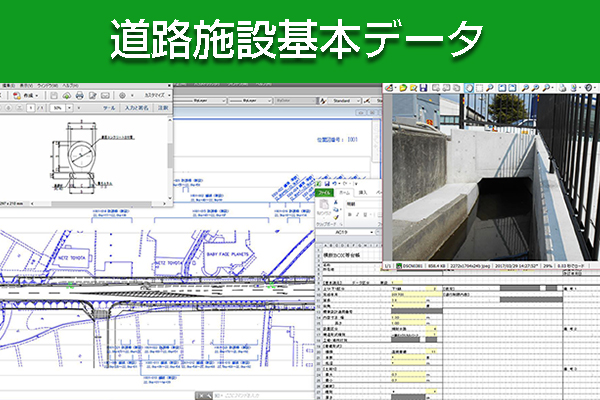Open the ByColor dropdown in CAD toolbar
600x400 pixels.
pyautogui.click(x=295, y=101)
